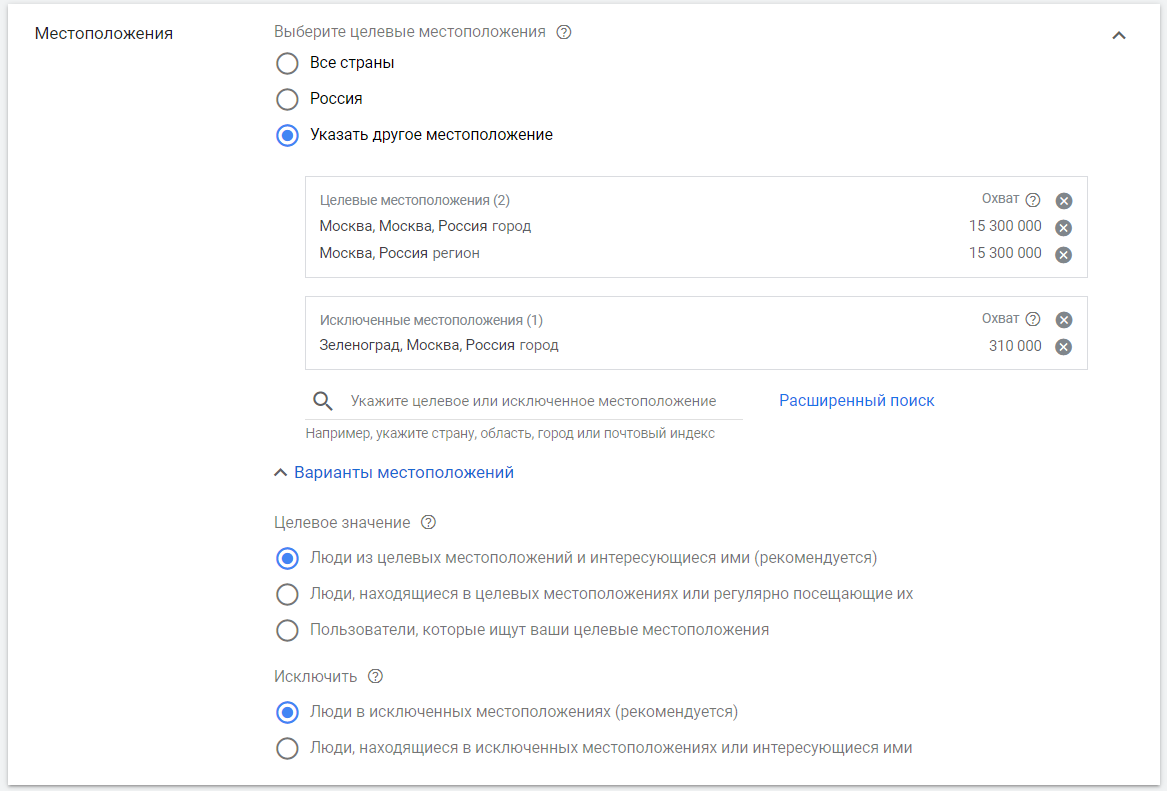Open reach help icon in excluded locations box
1167x791 pixels.
point(1032,319)
